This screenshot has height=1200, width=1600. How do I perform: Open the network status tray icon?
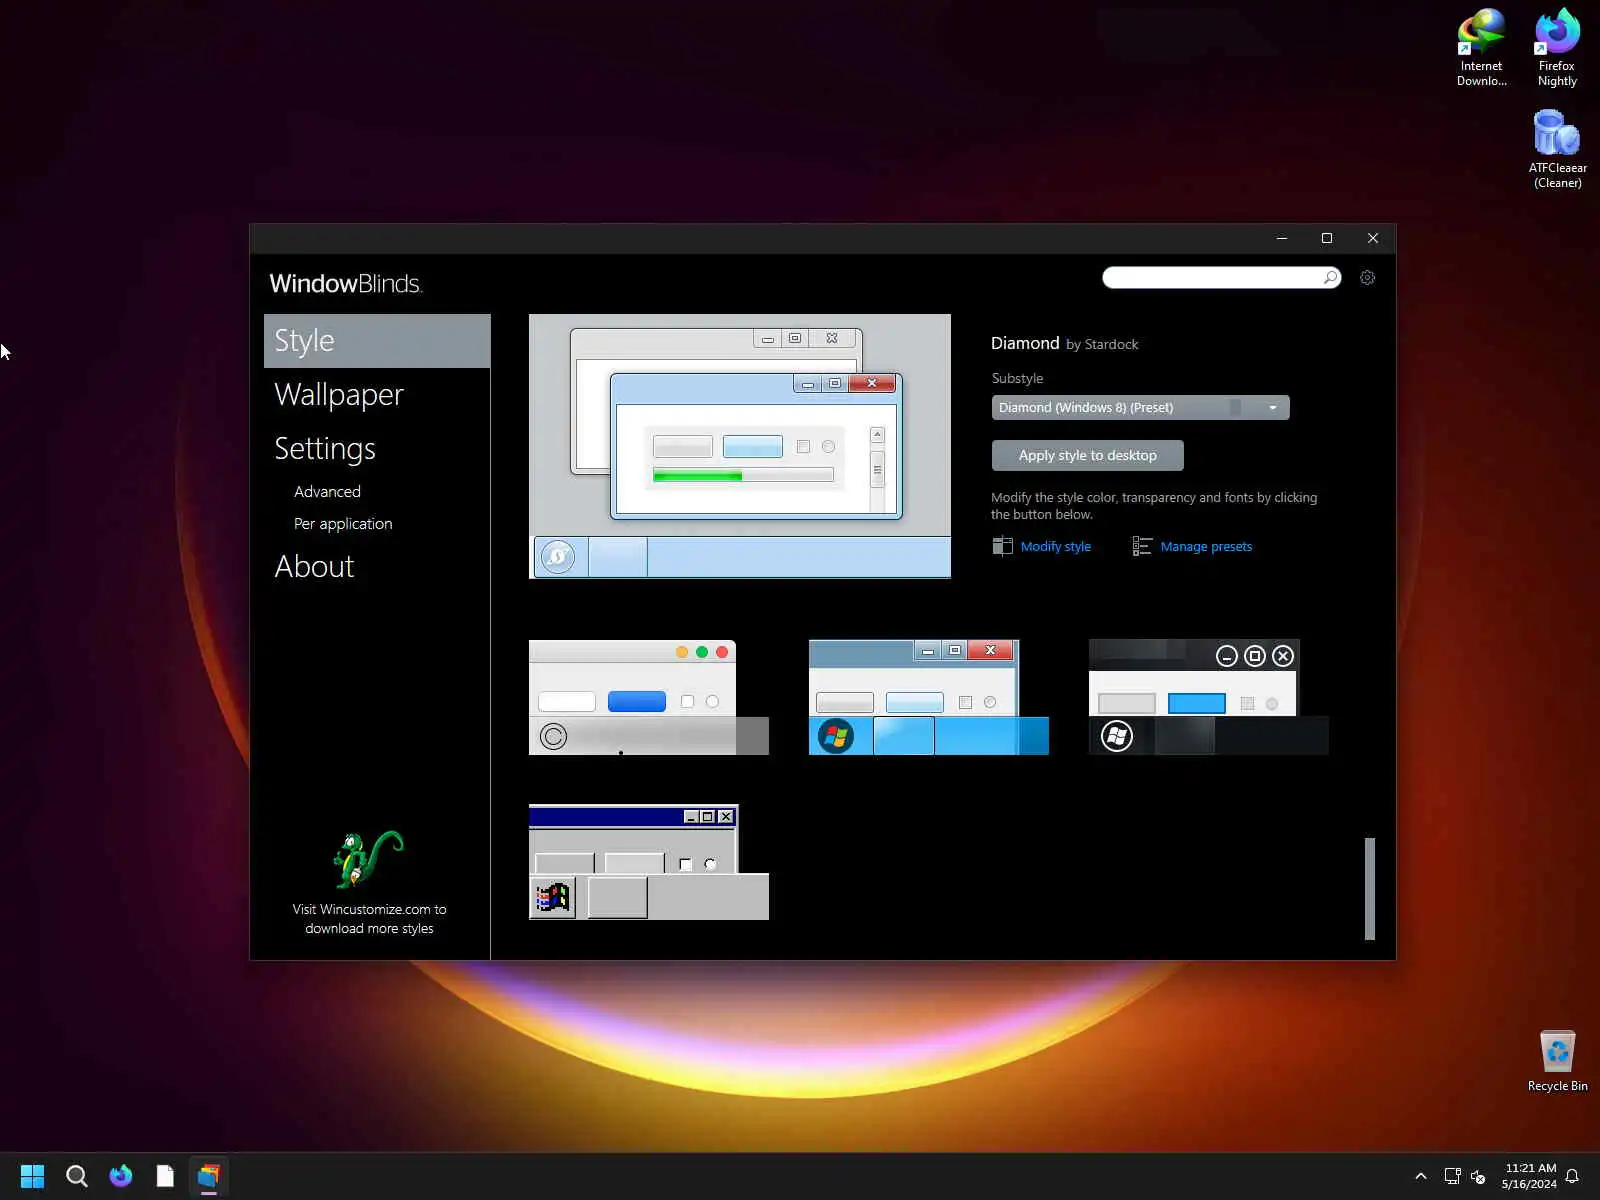tap(1452, 1176)
